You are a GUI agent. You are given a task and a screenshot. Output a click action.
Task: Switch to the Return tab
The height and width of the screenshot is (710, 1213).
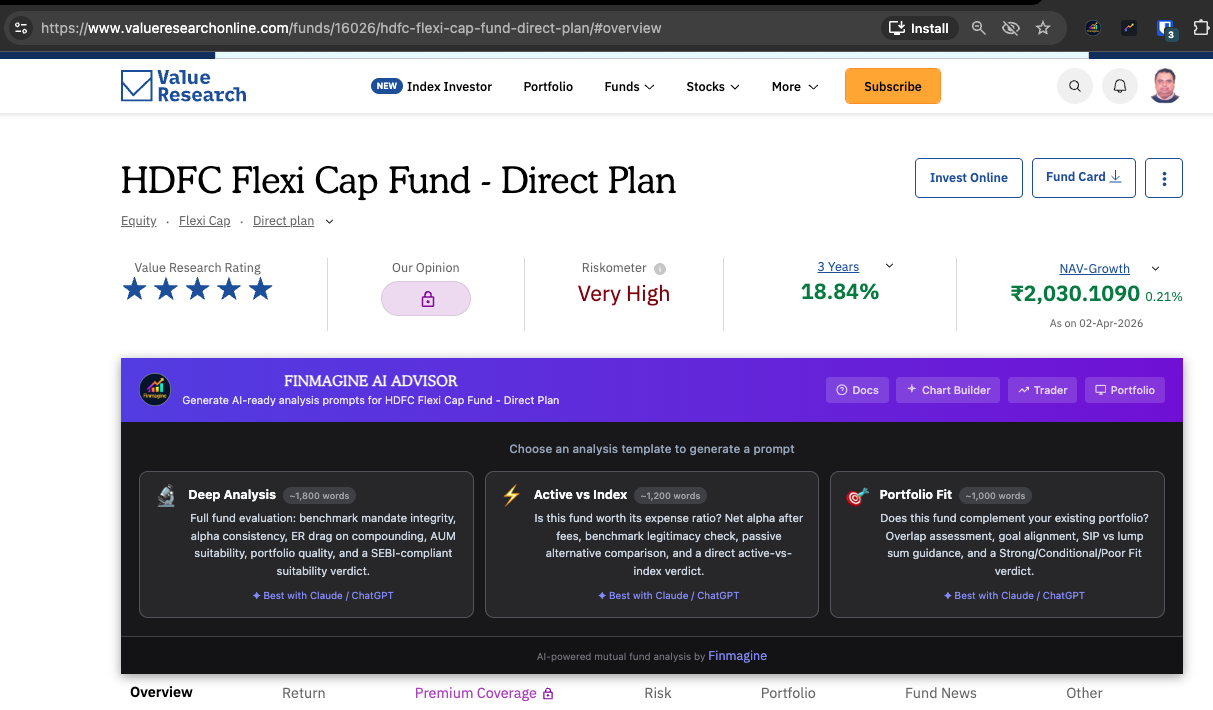[303, 693]
